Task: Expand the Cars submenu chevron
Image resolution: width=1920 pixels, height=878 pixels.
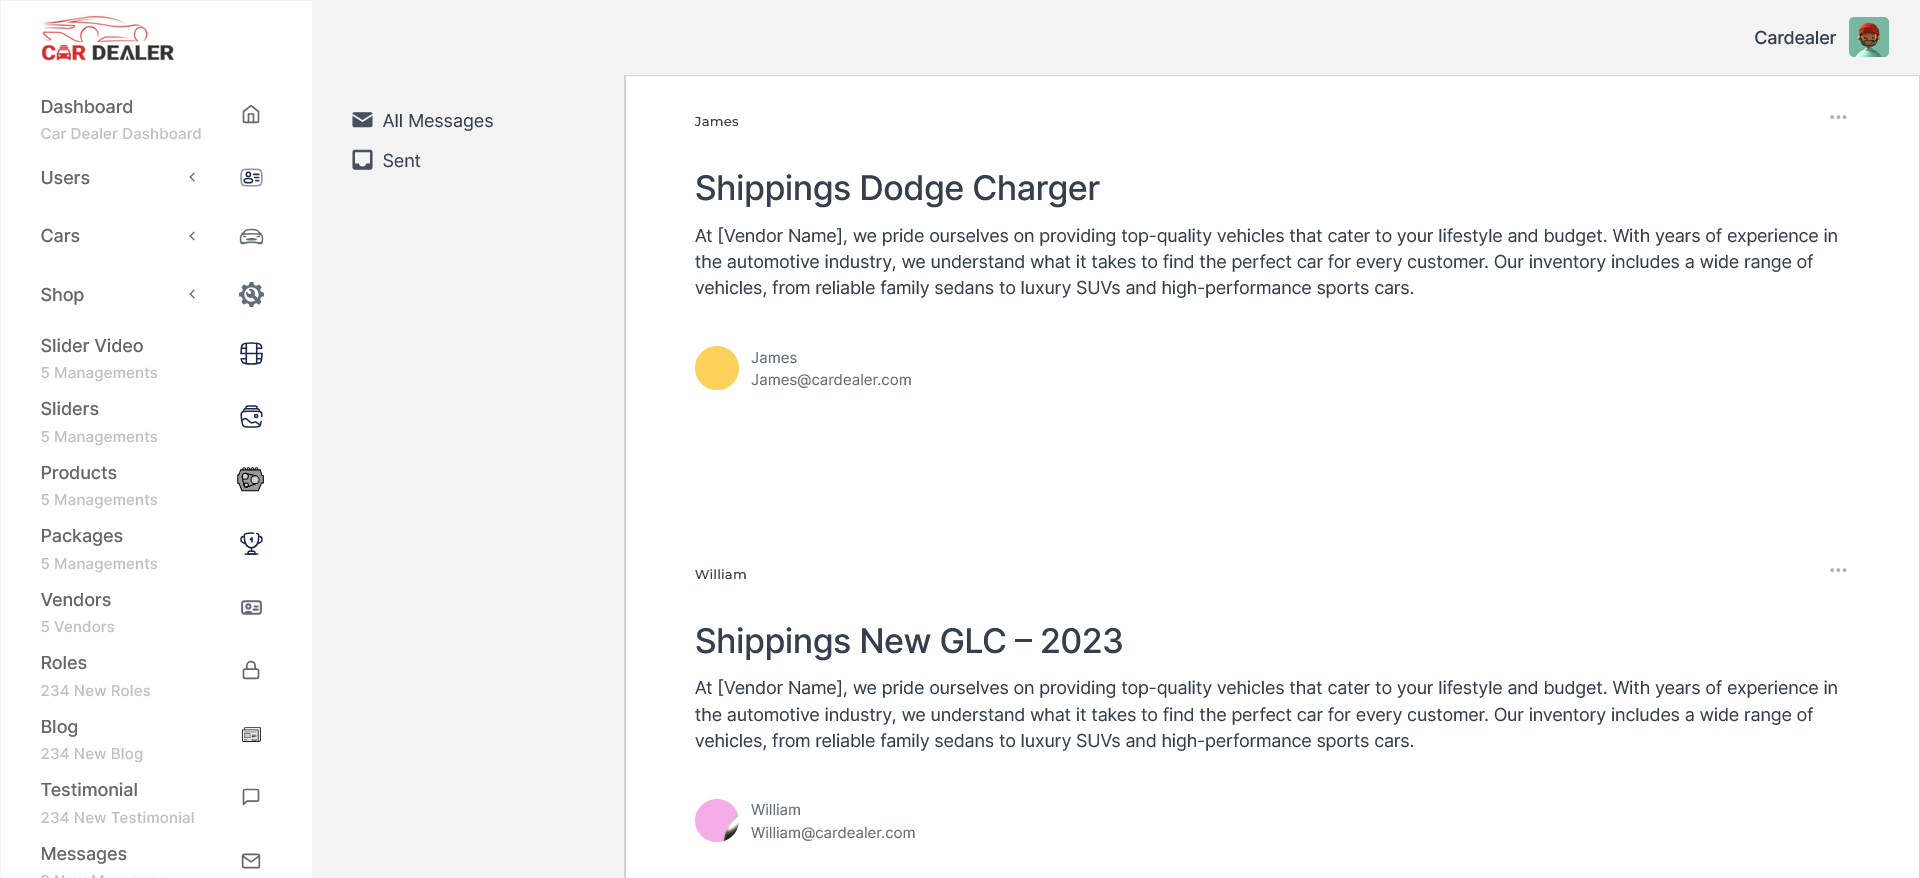Action: pyautogui.click(x=192, y=236)
